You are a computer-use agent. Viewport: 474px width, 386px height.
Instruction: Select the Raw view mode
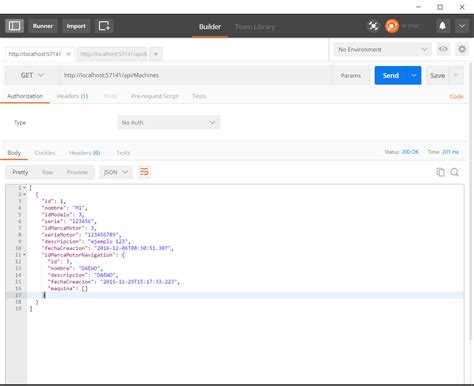[x=47, y=172]
